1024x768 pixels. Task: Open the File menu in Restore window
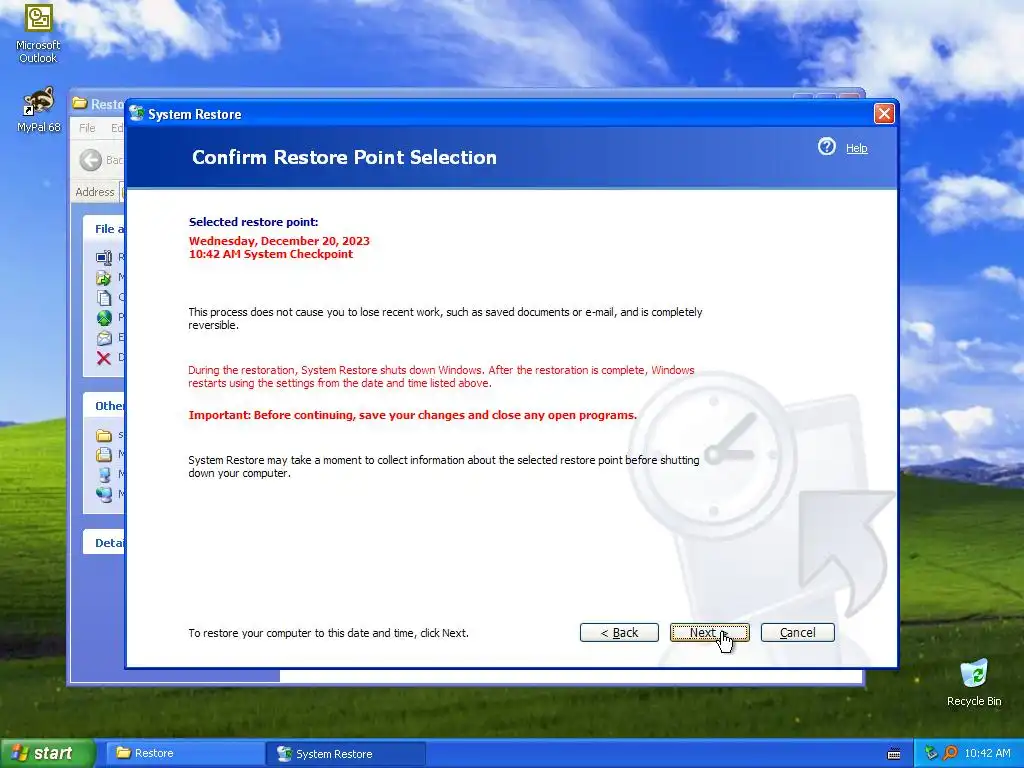[x=87, y=128]
